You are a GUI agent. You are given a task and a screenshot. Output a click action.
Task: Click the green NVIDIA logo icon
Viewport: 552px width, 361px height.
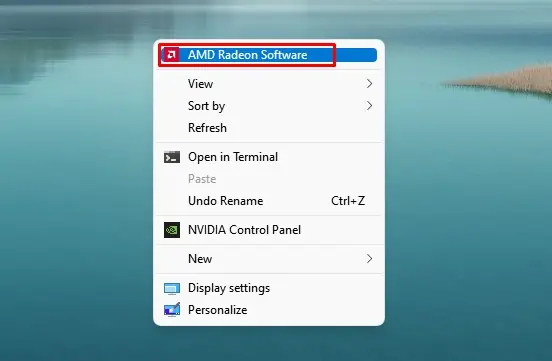[172, 230]
